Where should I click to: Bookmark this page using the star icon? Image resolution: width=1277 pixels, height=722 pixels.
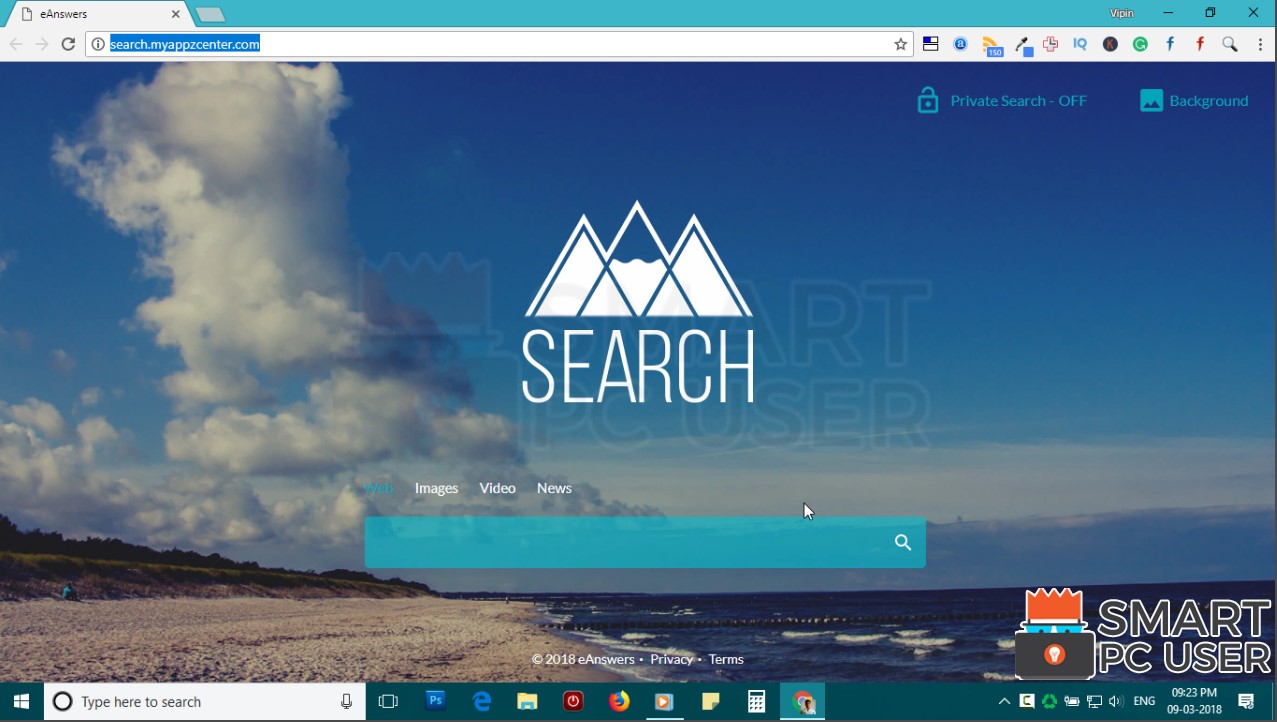click(x=899, y=44)
